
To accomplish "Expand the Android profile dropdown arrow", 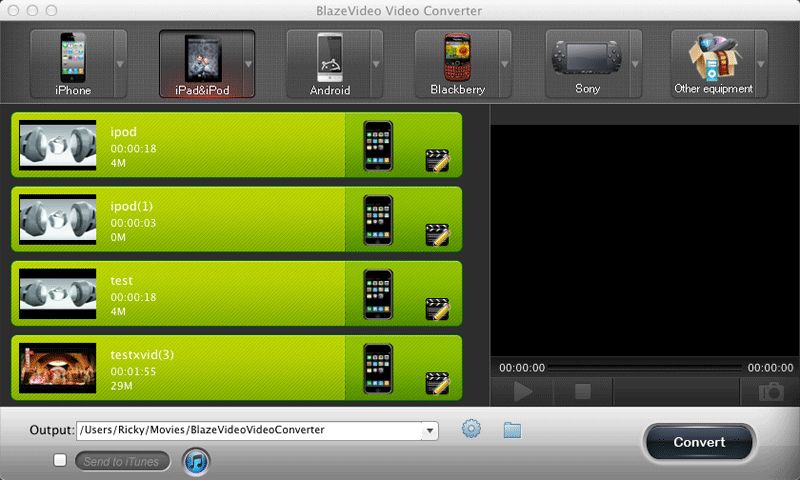I will (x=377, y=64).
